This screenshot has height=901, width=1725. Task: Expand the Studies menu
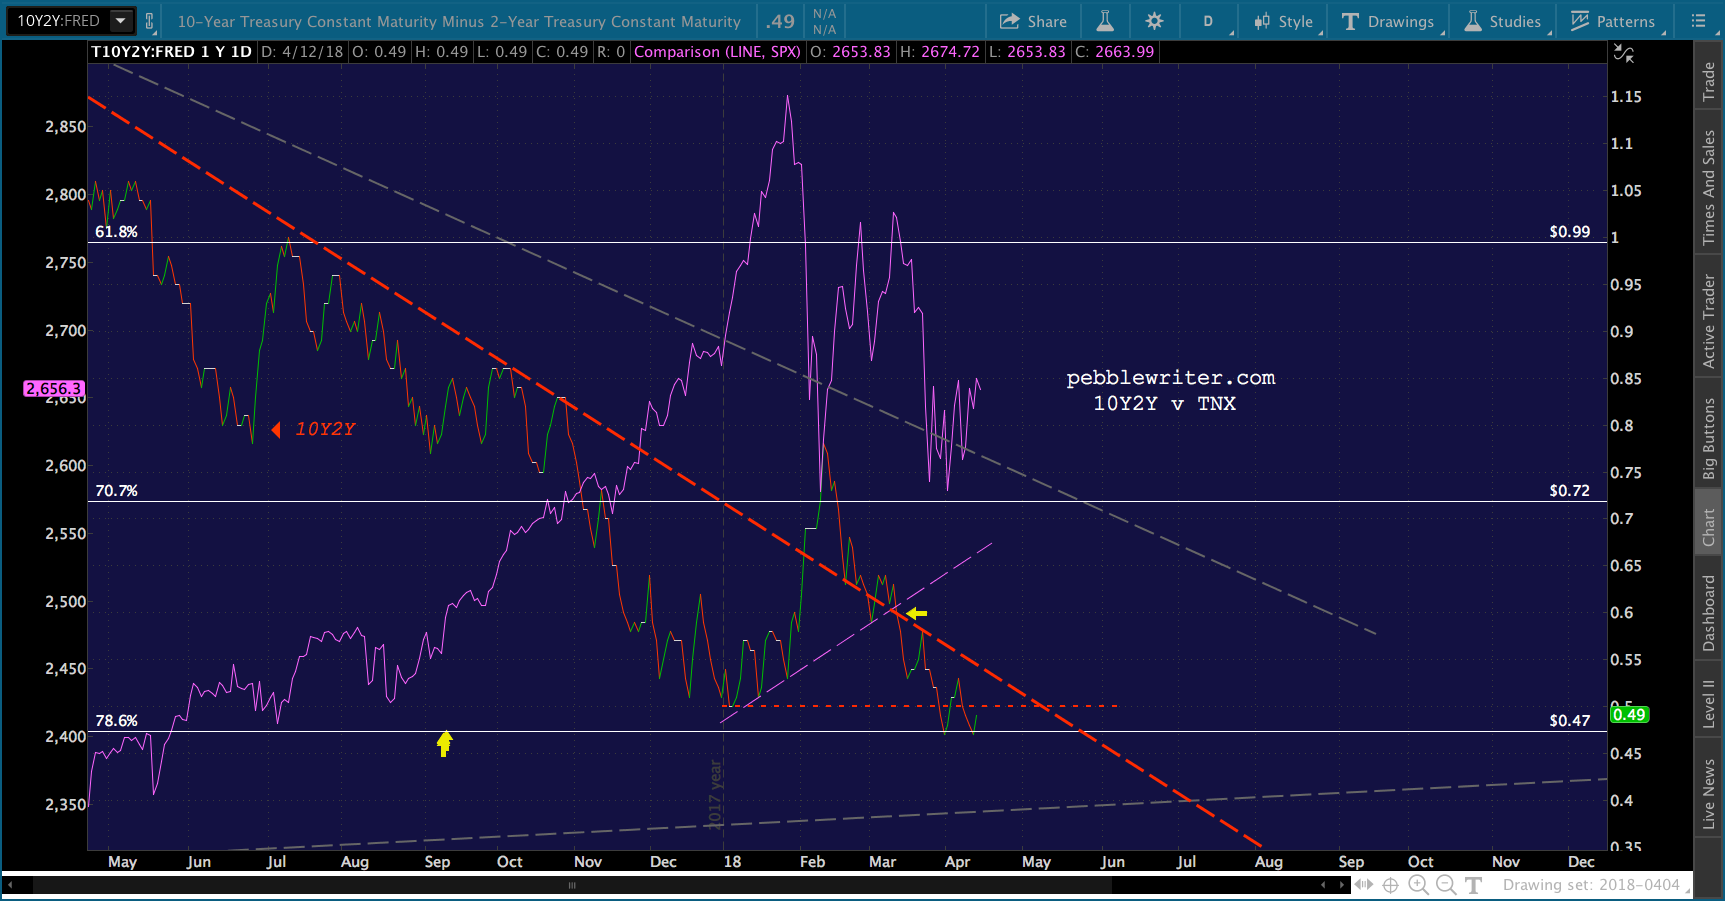pyautogui.click(x=1503, y=21)
